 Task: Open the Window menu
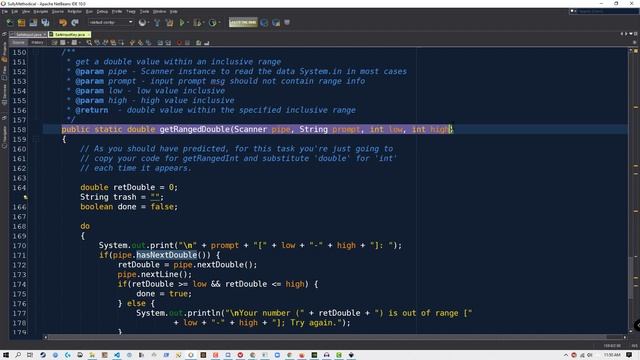coord(159,11)
